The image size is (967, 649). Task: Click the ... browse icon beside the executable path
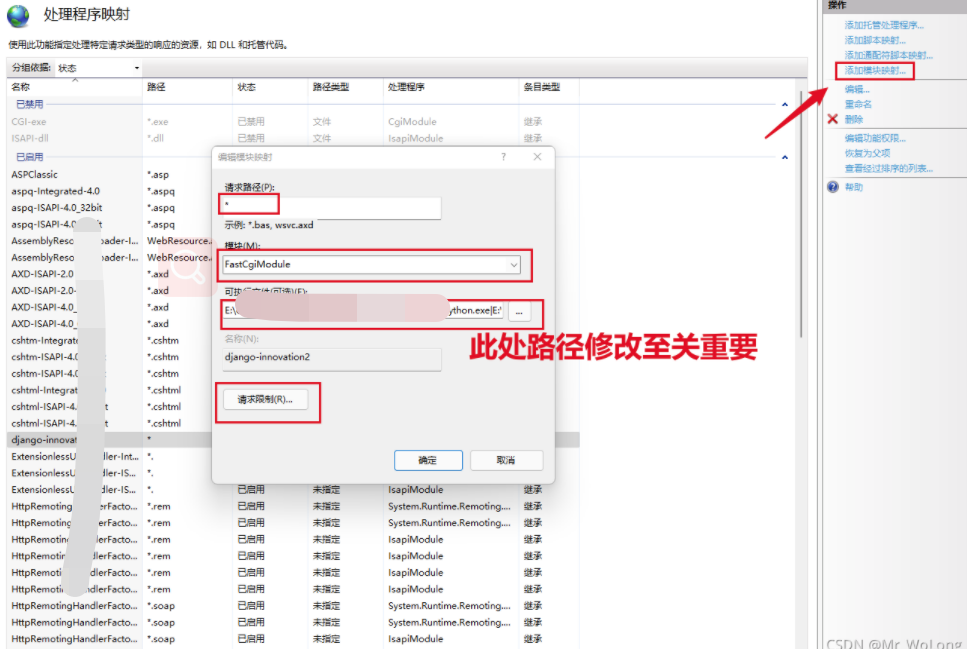(x=521, y=312)
